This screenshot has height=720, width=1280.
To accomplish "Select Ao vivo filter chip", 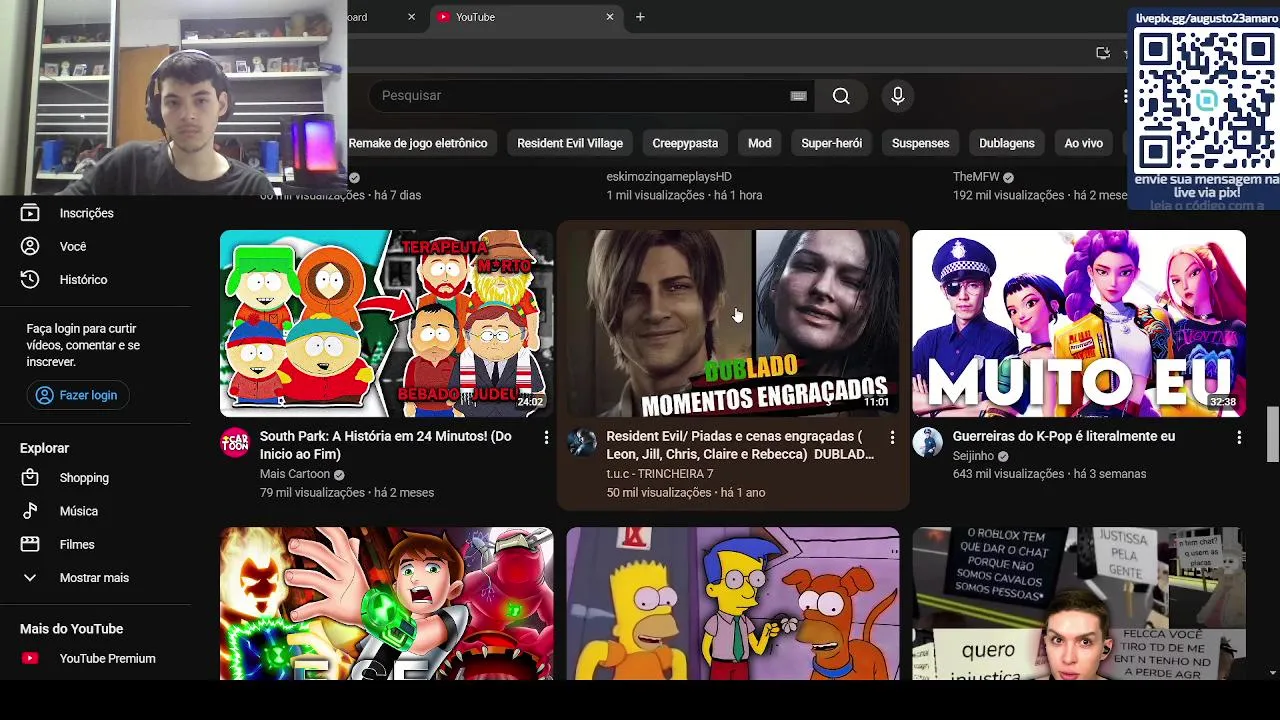I will 1083,143.
